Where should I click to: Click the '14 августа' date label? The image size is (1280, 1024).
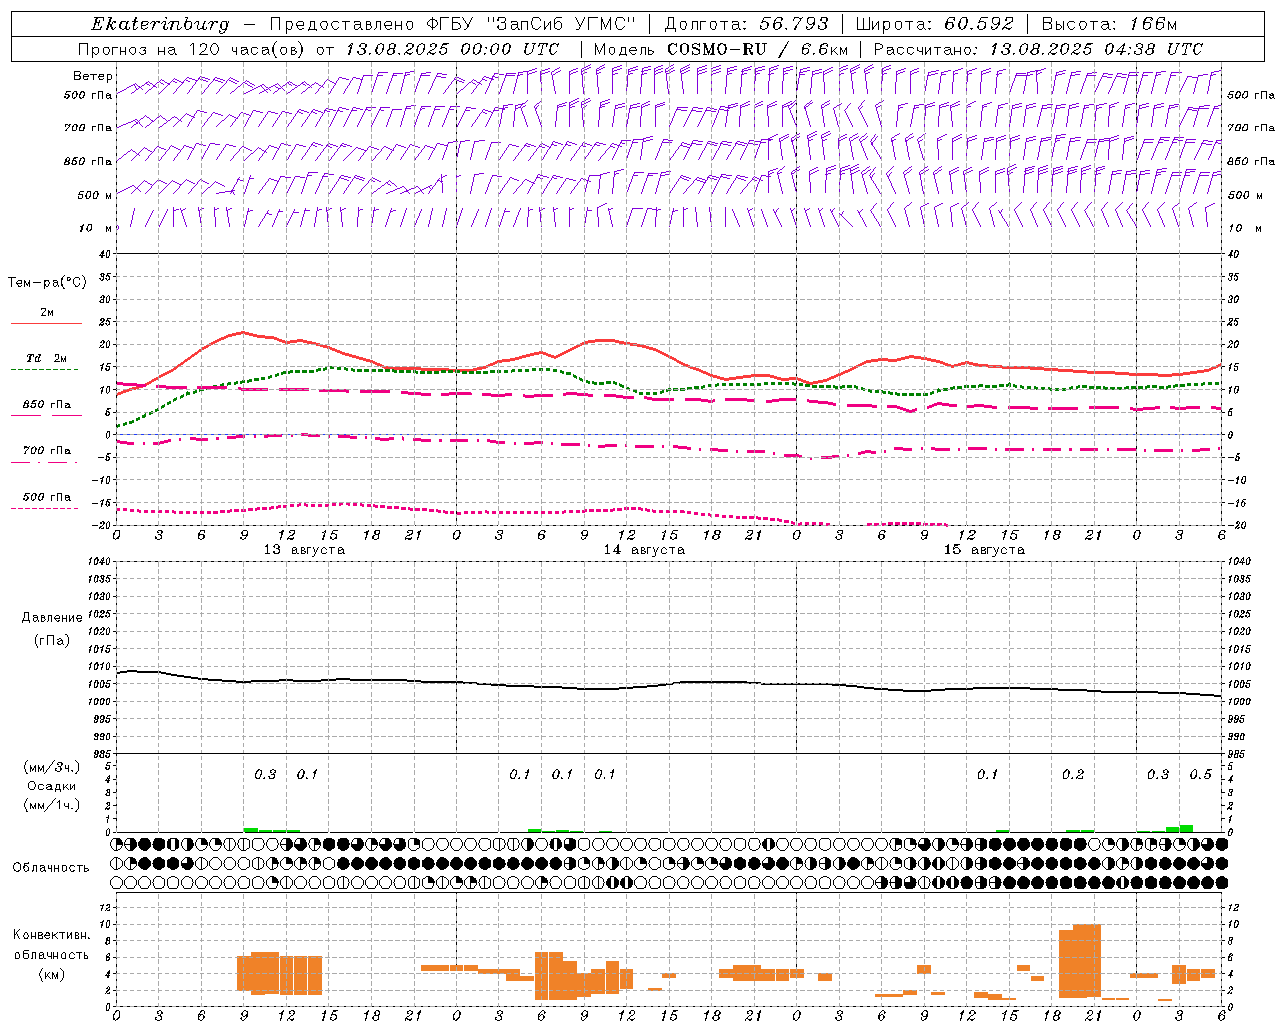point(644,550)
